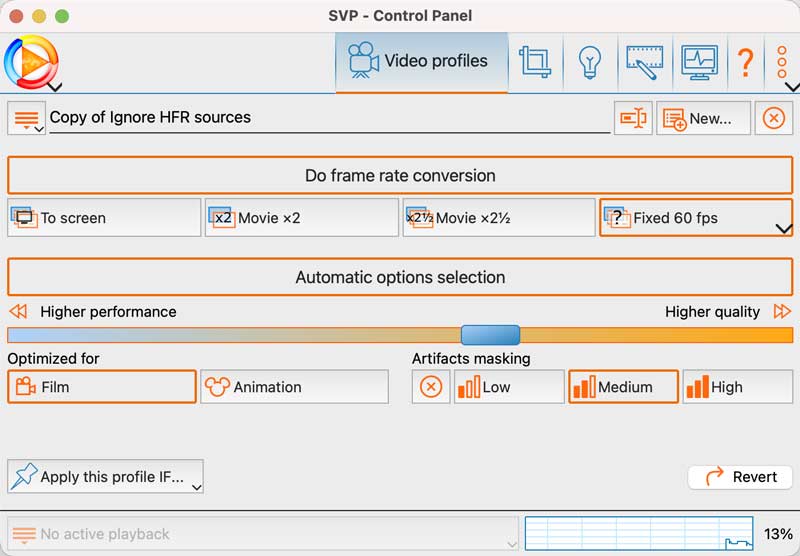
Task: Open the profile list dropdown menu
Action: tap(26, 118)
